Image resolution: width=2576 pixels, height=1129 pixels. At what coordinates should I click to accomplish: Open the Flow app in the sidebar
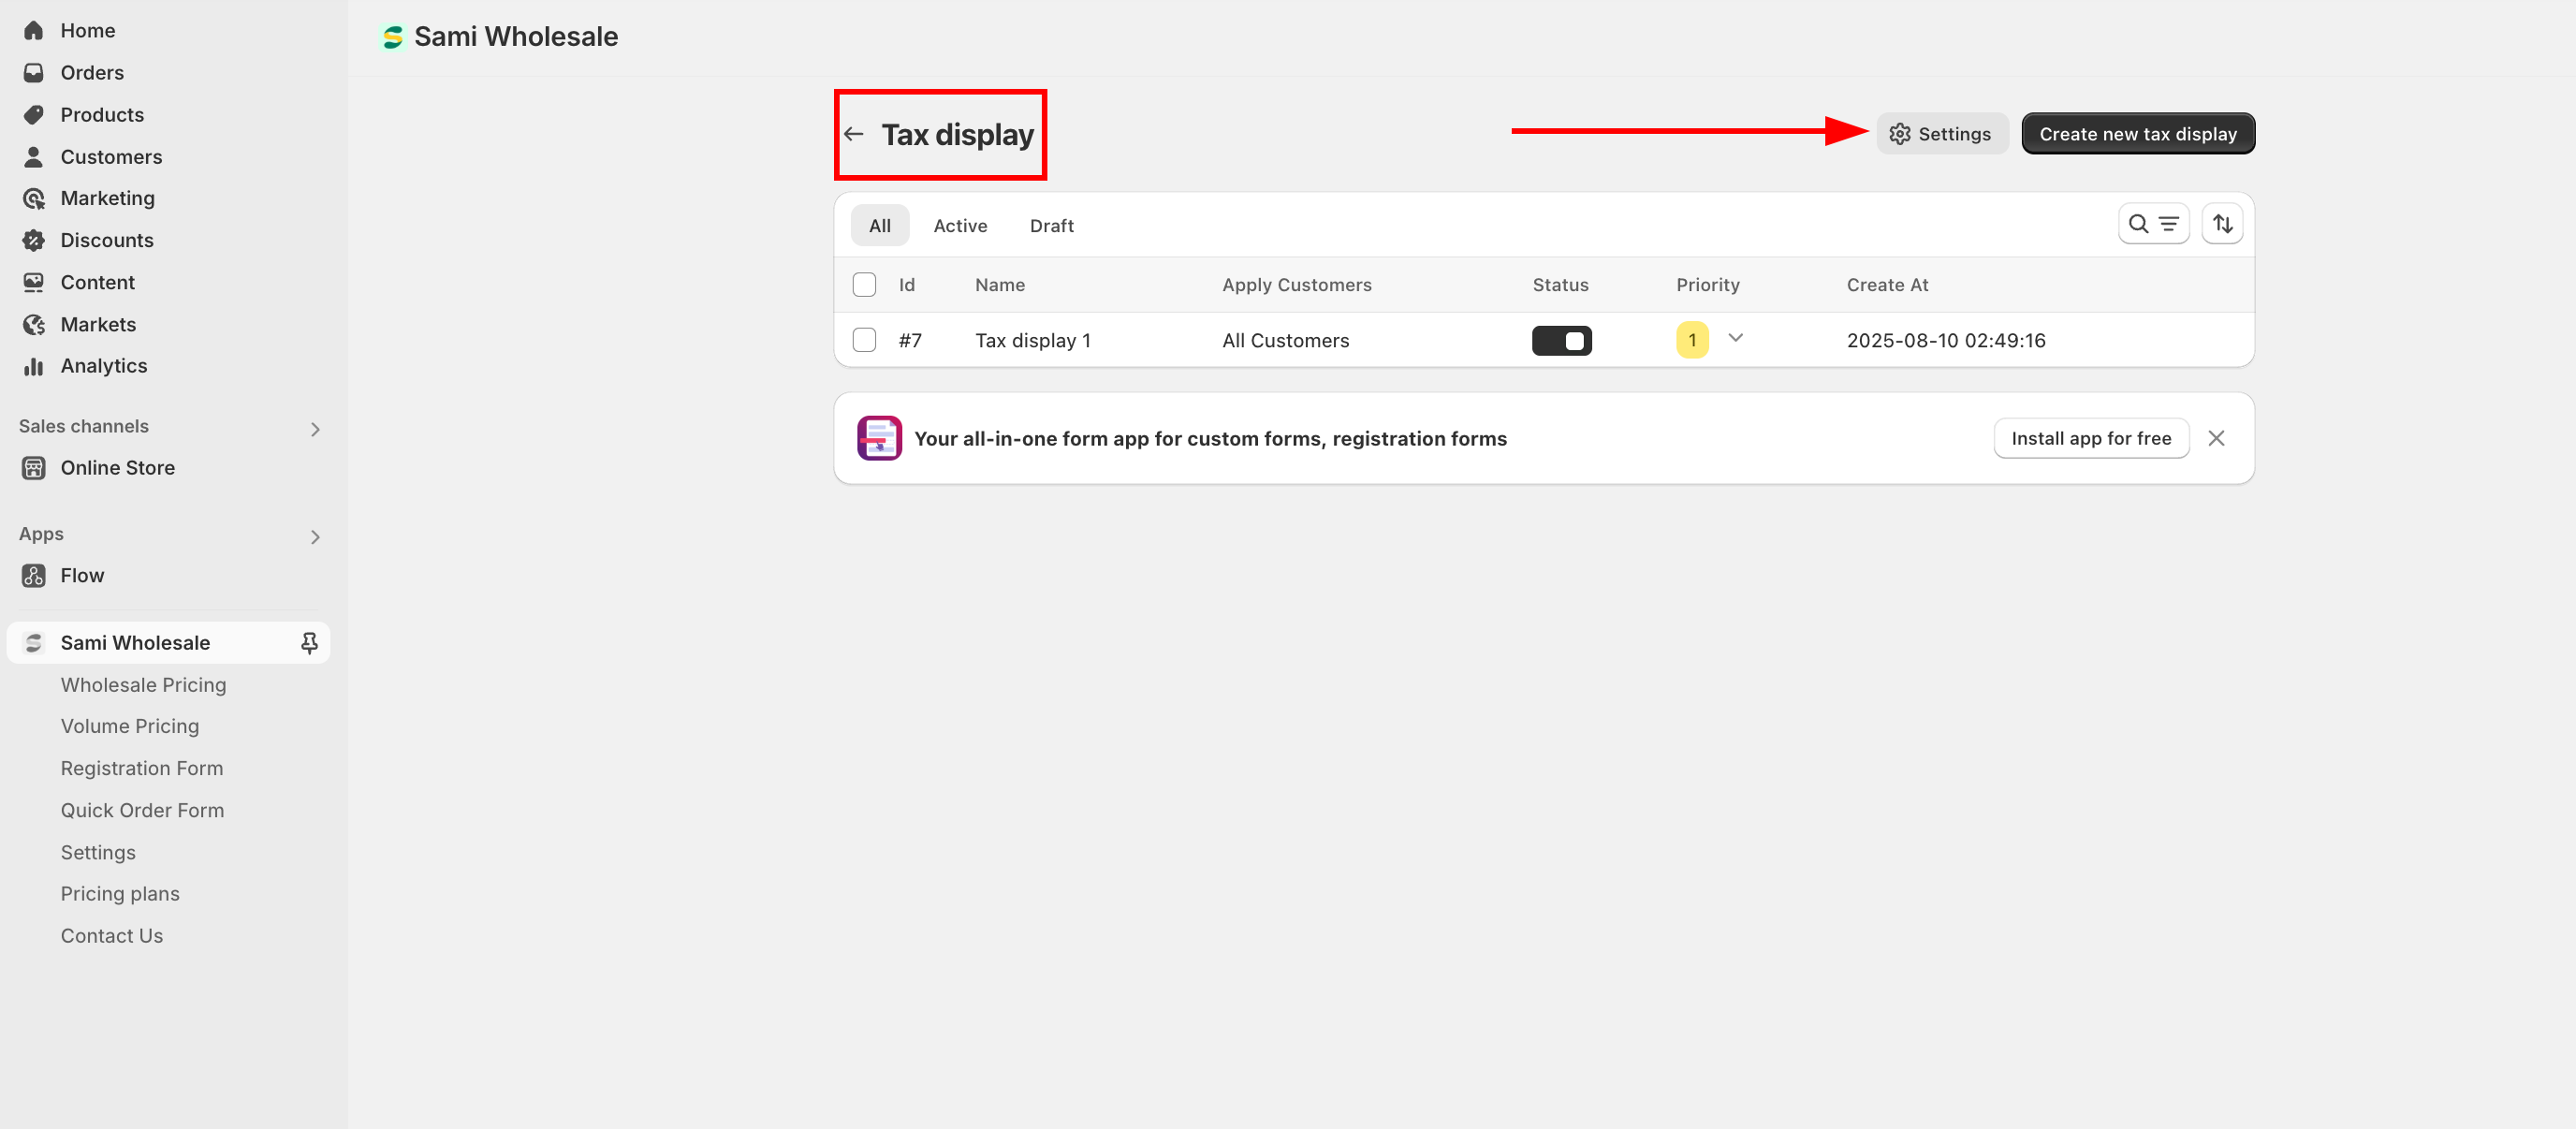click(x=82, y=576)
